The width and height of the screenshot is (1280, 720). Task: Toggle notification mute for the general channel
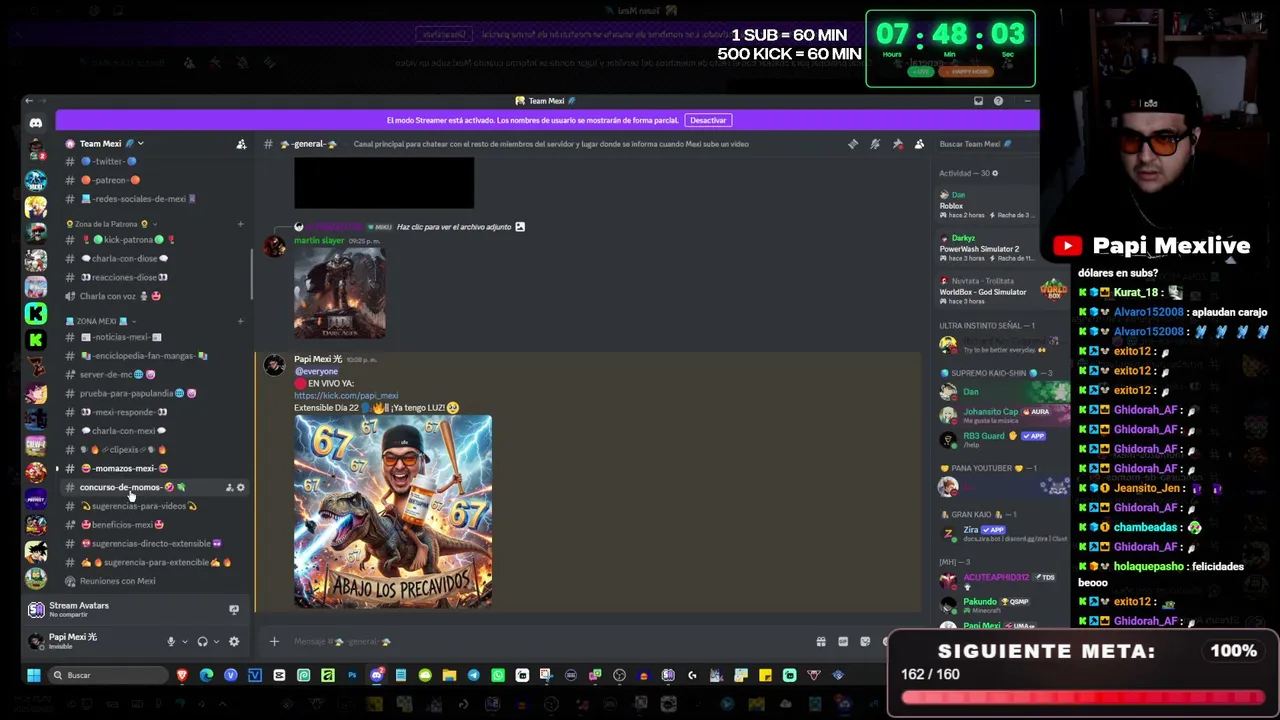(x=875, y=144)
